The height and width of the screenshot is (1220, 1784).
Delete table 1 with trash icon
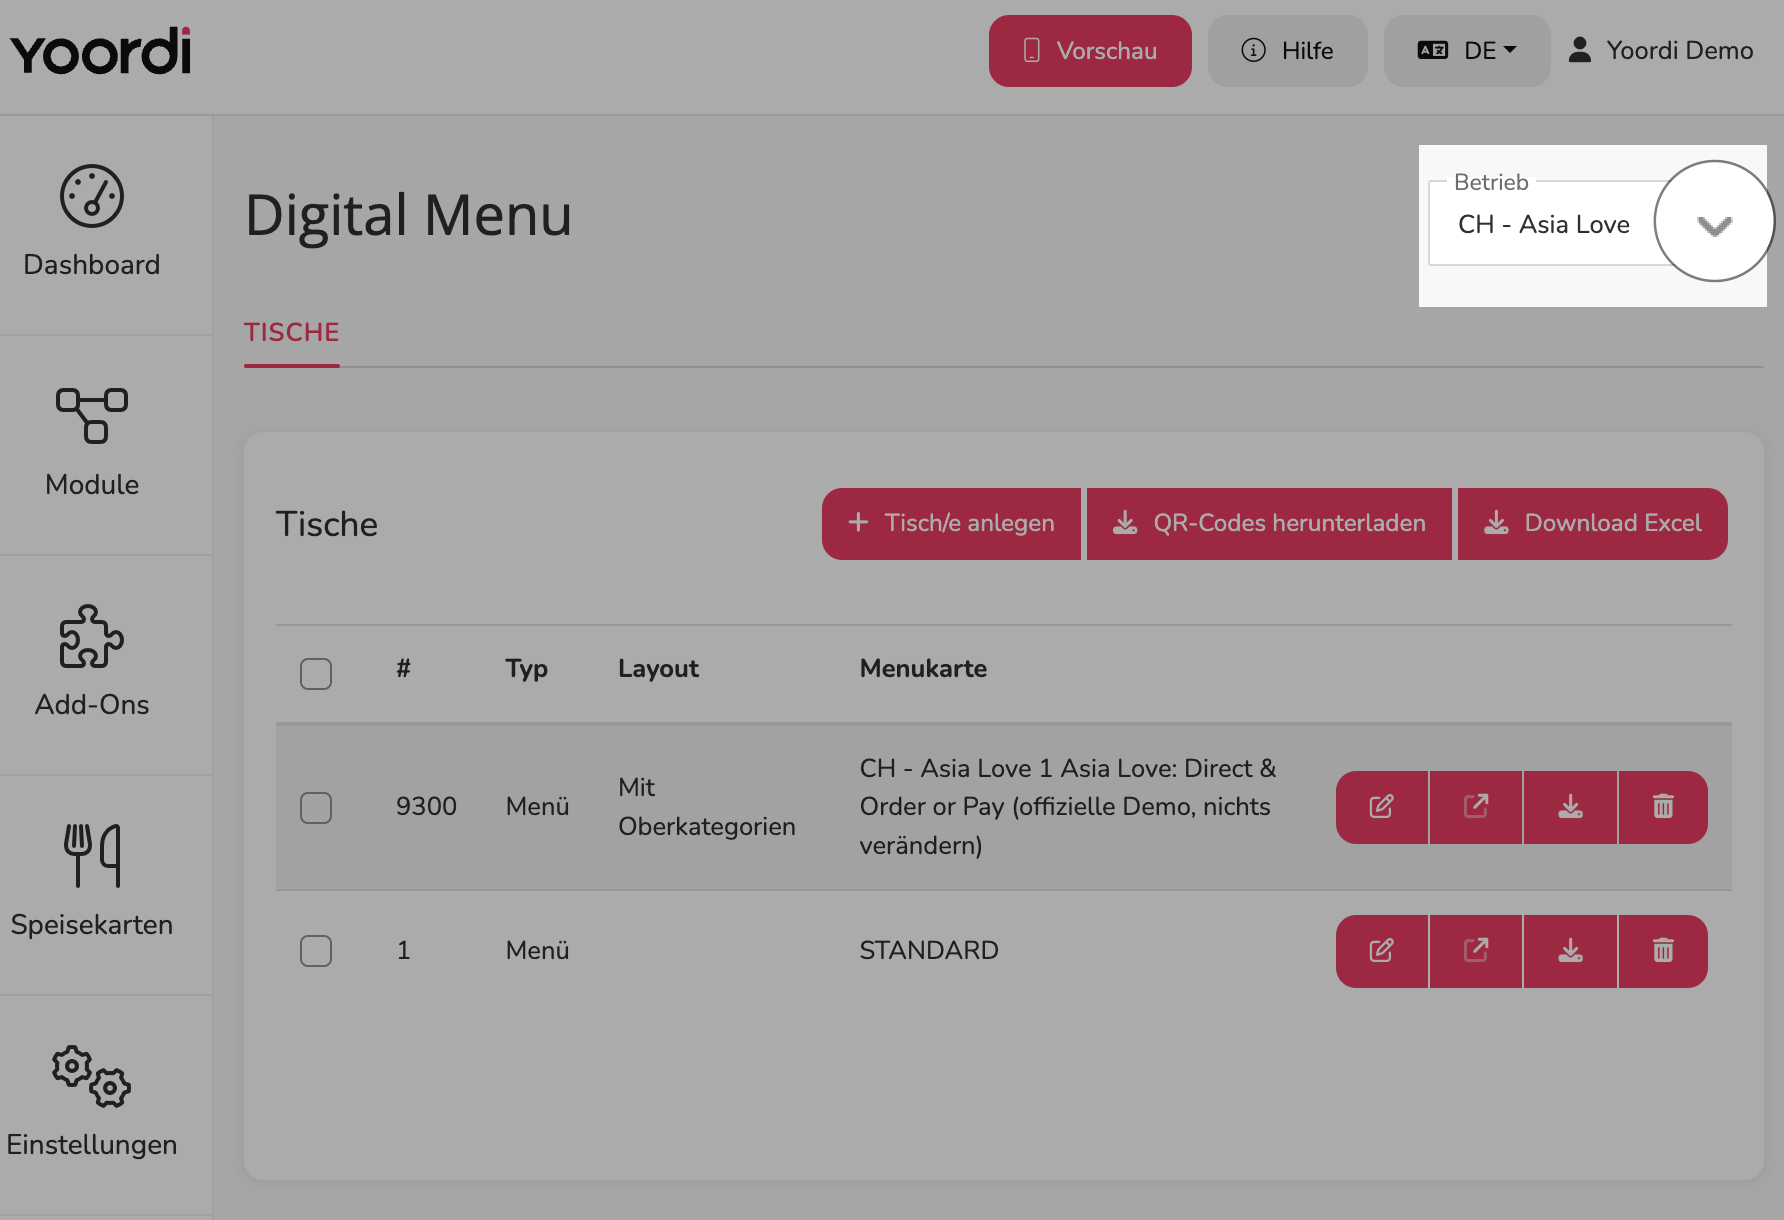pos(1663,951)
